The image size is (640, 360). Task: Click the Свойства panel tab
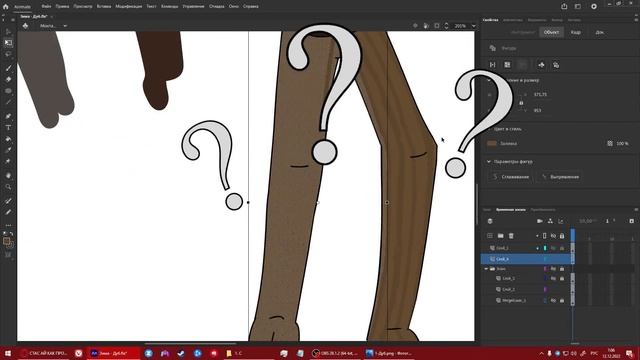tap(490, 20)
